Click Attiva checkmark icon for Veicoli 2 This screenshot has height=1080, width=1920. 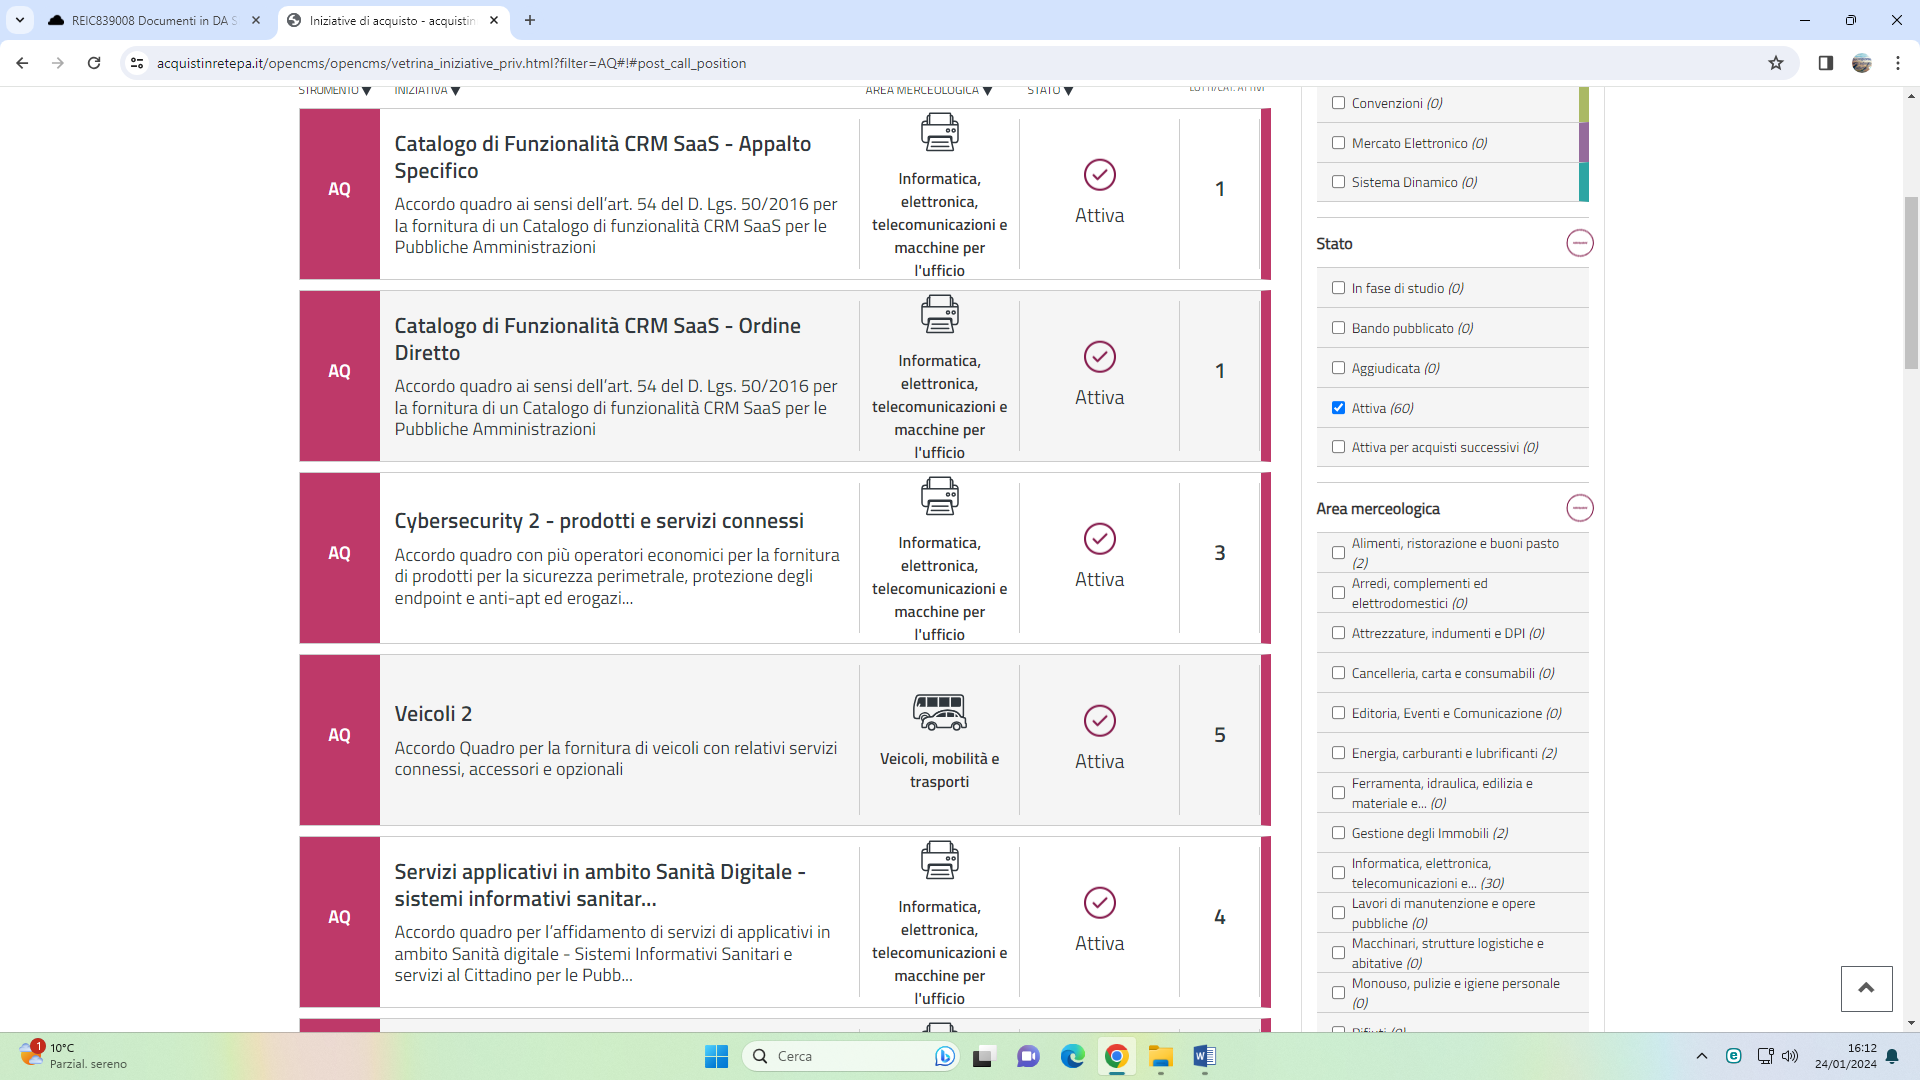(x=1099, y=721)
